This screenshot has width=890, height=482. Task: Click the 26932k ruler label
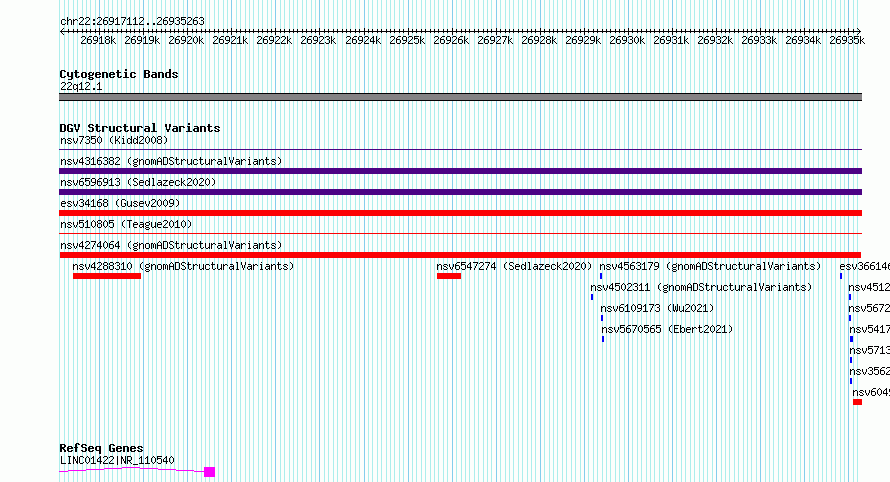tap(715, 40)
